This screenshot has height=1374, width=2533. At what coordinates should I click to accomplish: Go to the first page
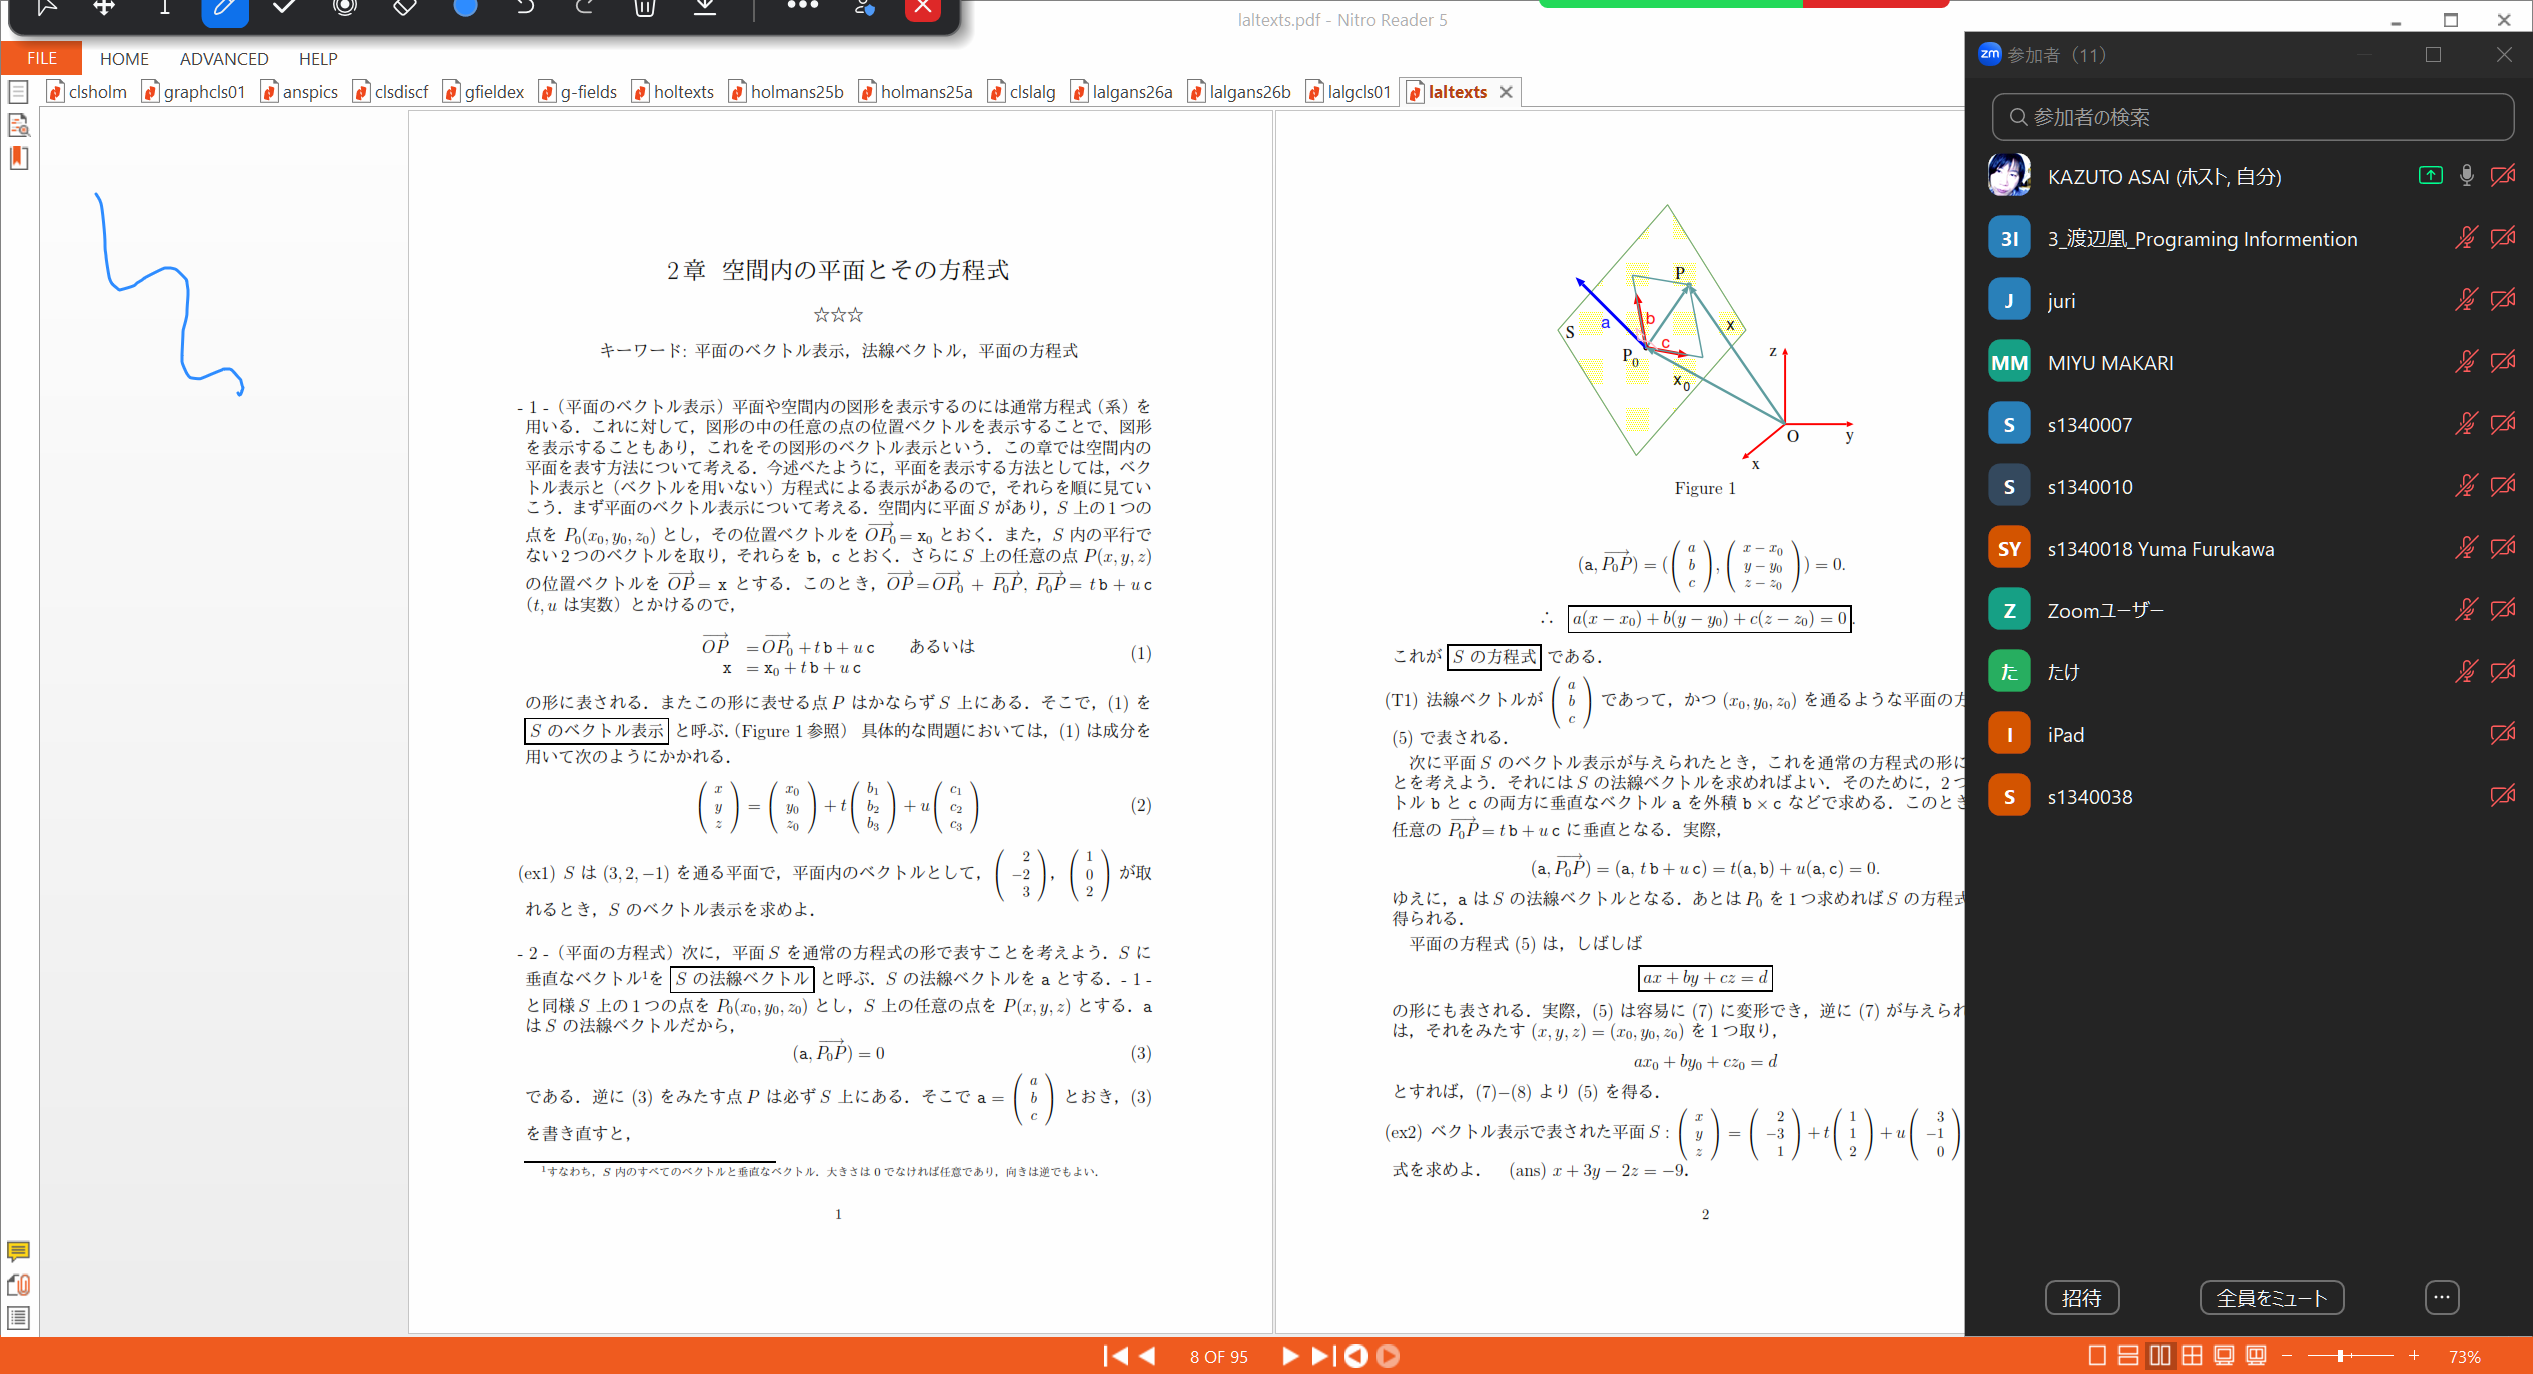click(1115, 1356)
